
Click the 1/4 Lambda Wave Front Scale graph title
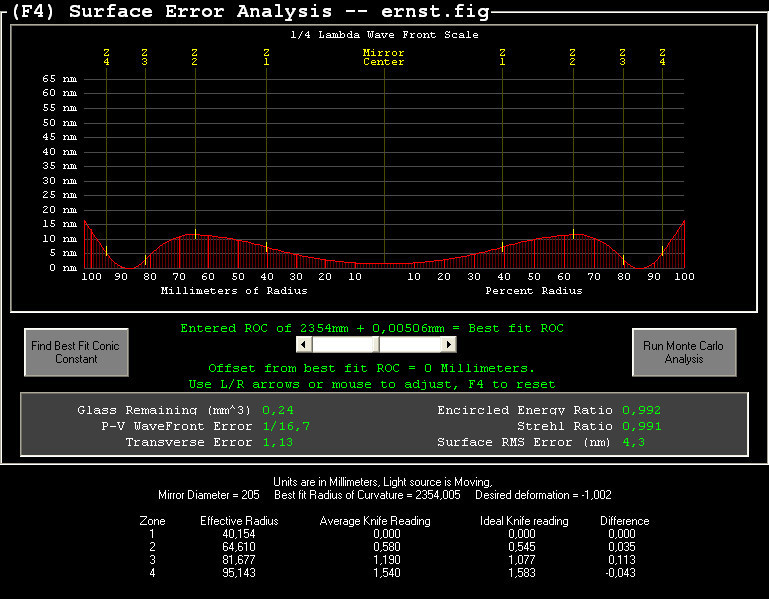[x=384, y=35]
